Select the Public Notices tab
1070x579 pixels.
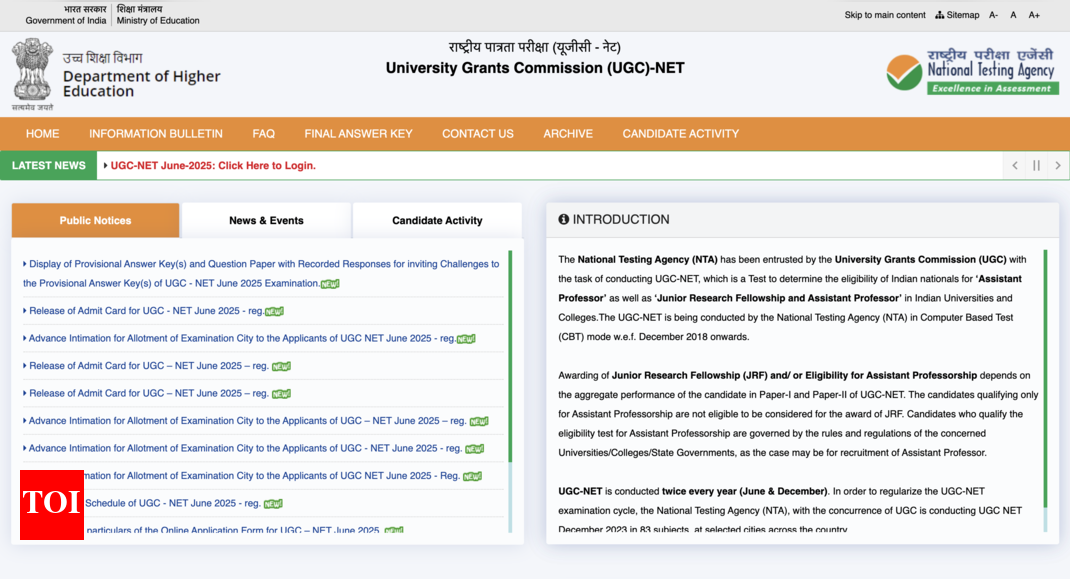pos(96,221)
